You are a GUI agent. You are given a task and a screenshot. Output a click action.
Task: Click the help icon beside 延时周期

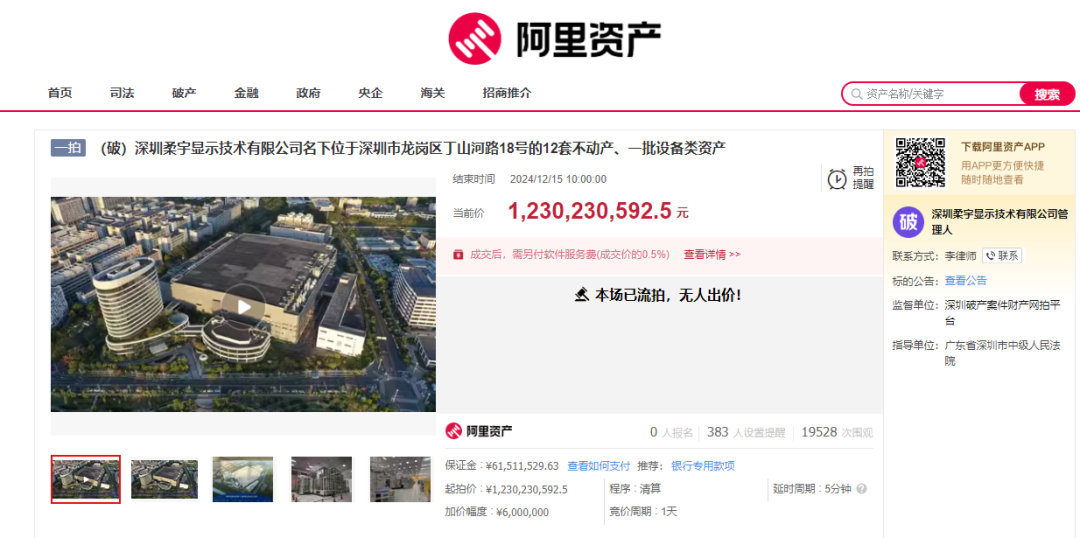[861, 489]
